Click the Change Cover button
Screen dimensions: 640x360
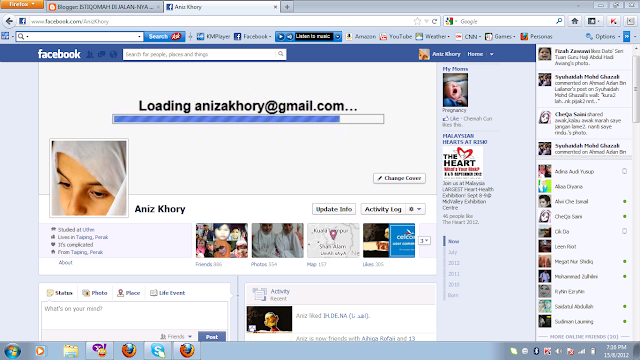(399, 178)
